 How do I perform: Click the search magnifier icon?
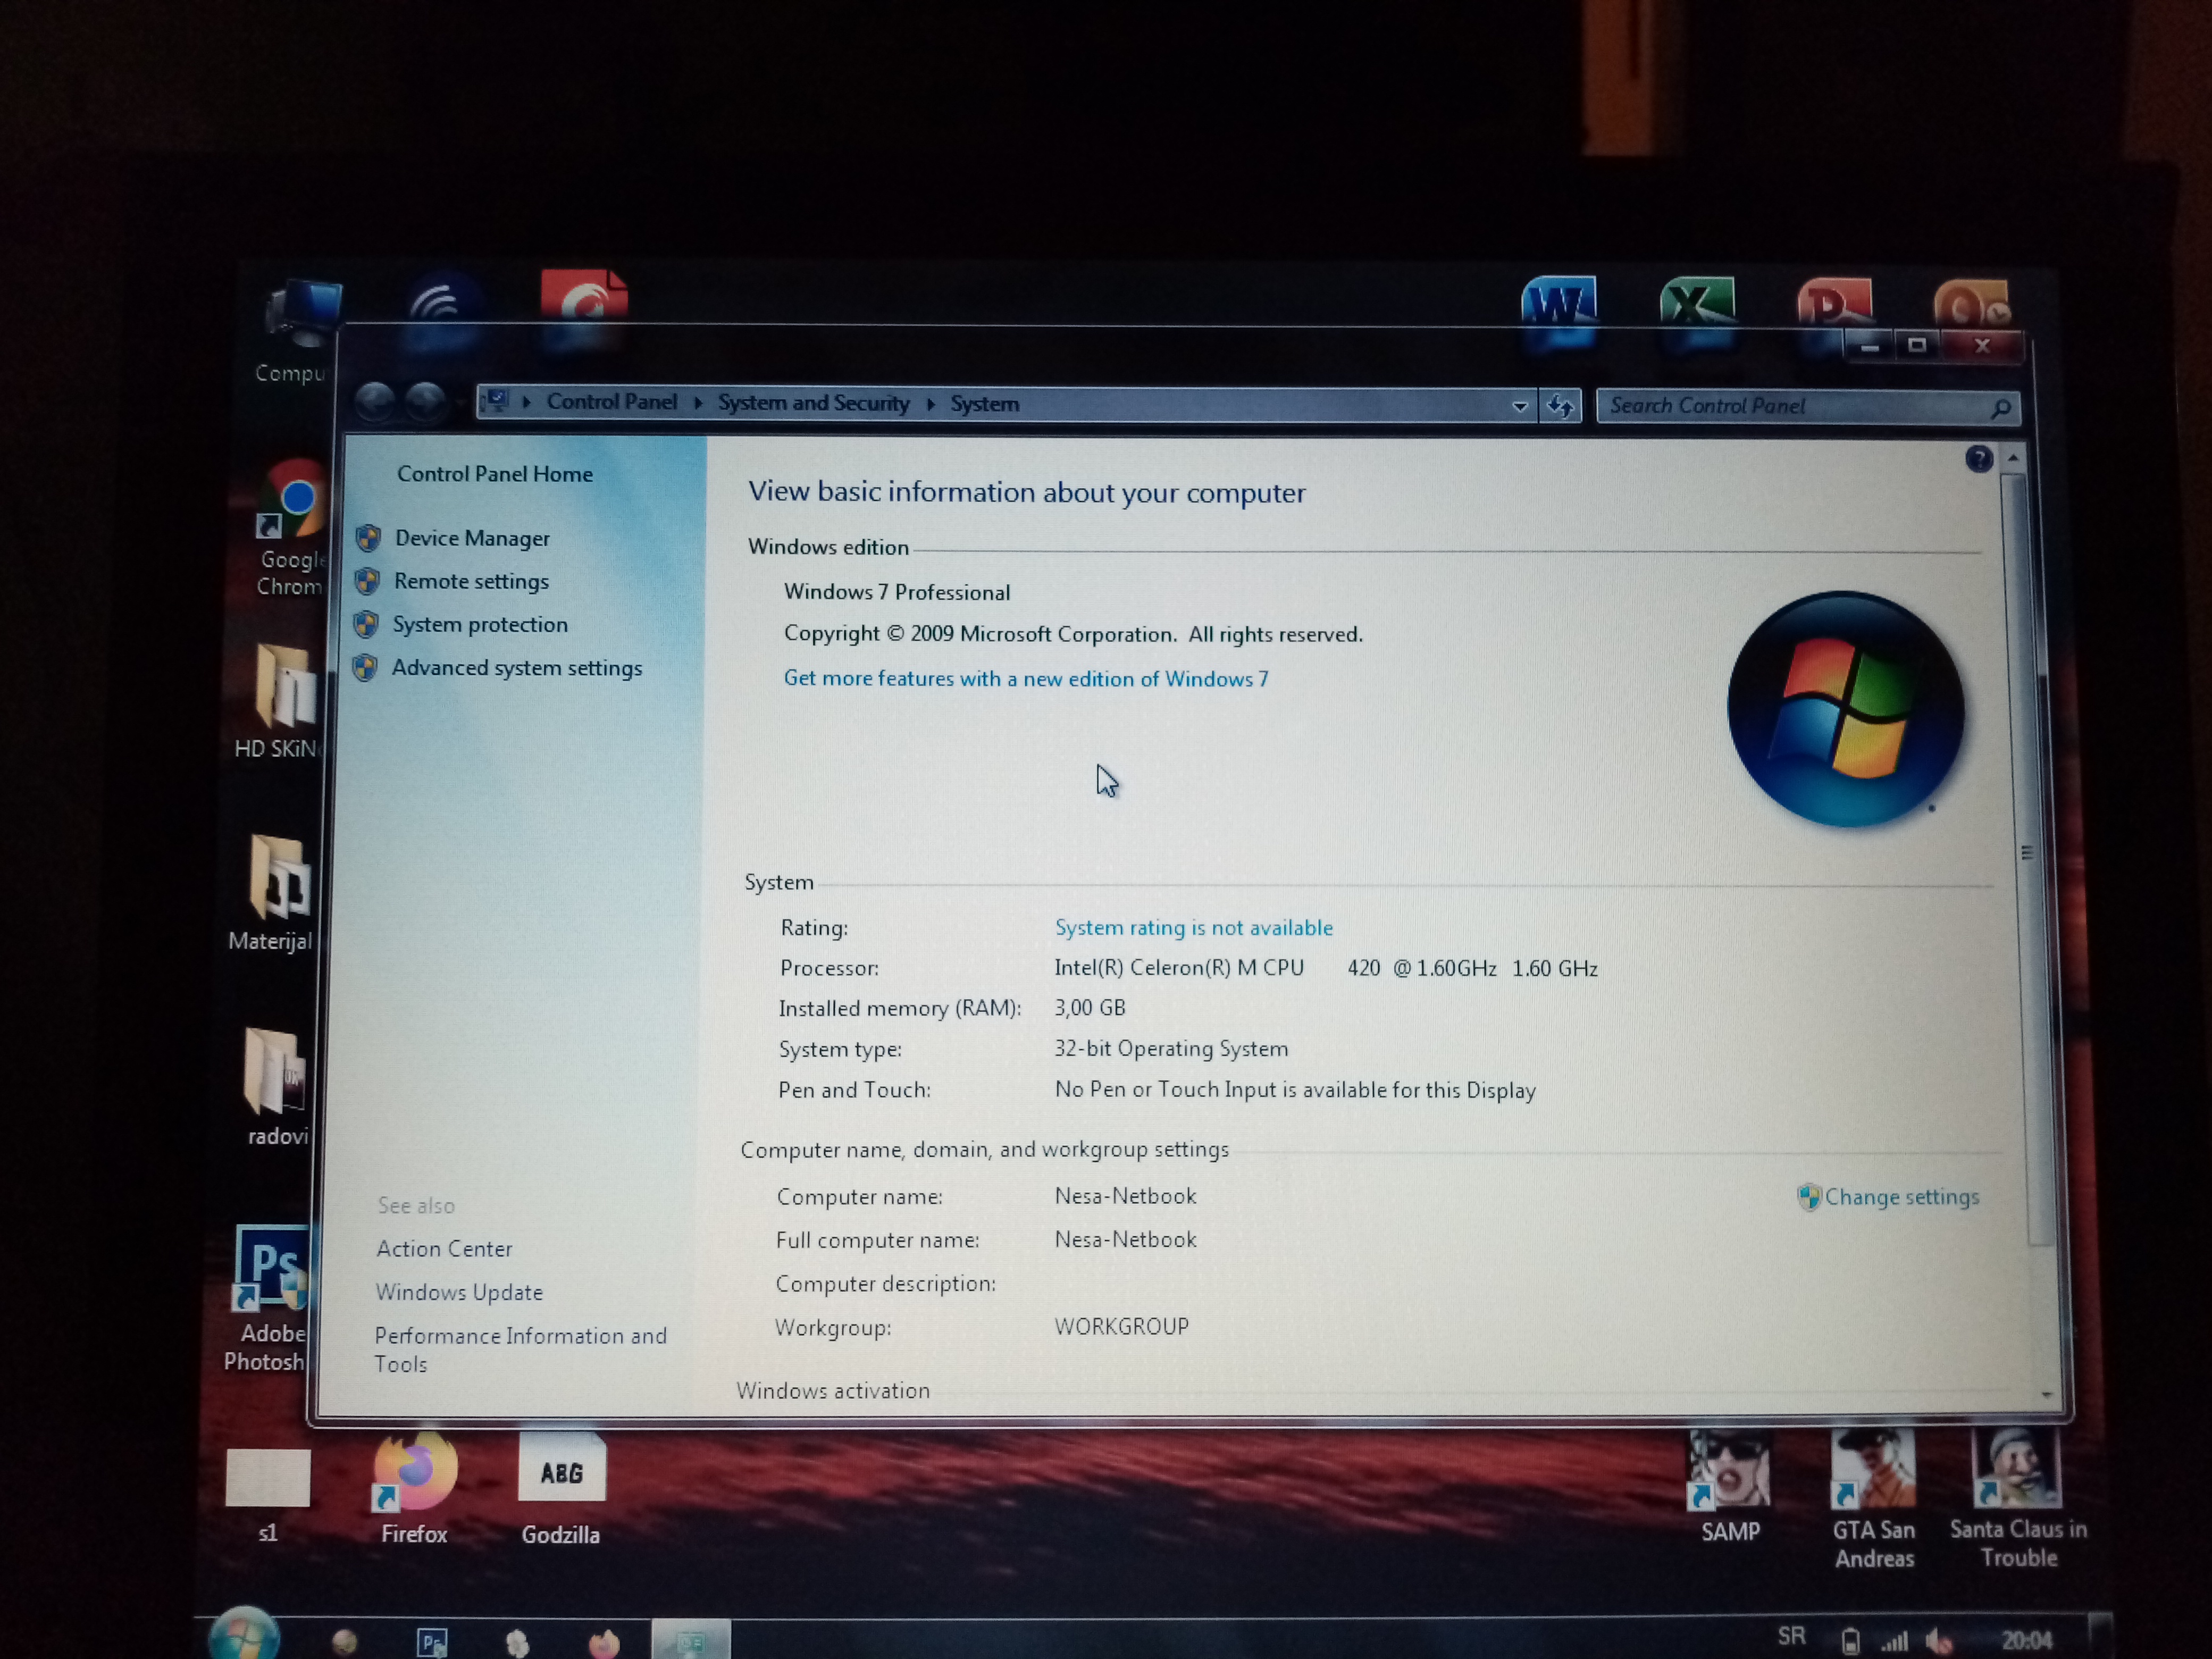tap(2001, 408)
